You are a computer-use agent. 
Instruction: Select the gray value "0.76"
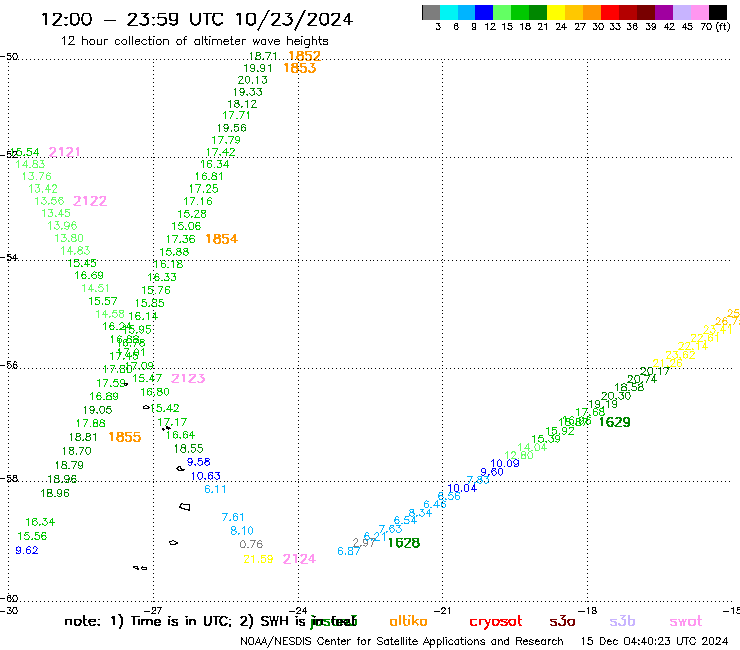point(251,544)
